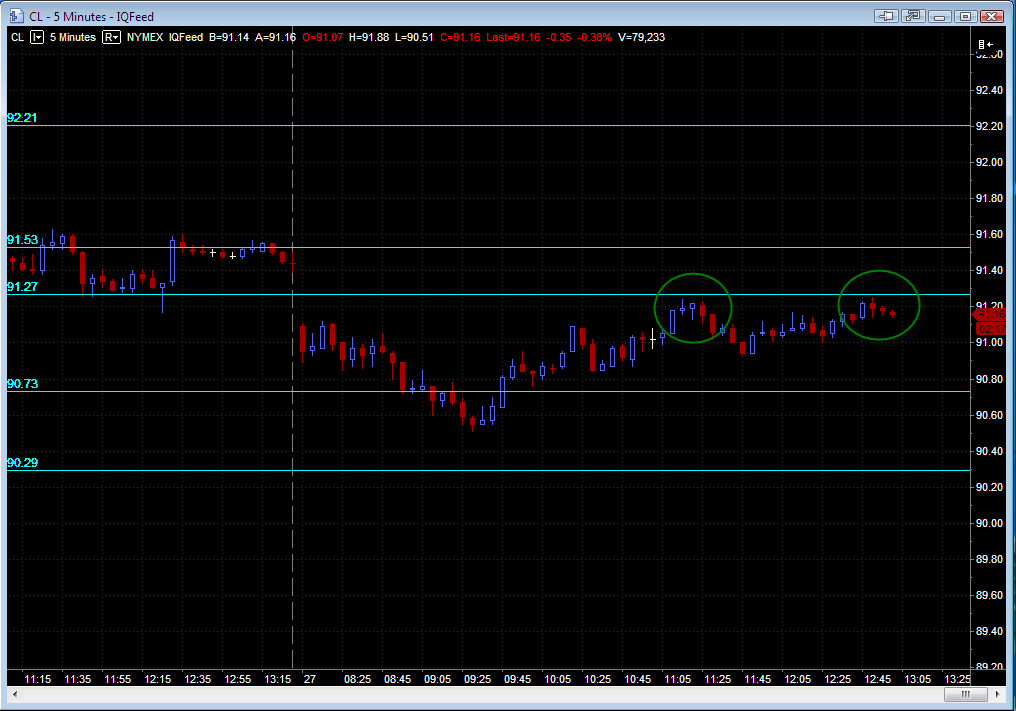Click the 92.21 level label
Viewport: 1016px width, 711px height.
point(22,117)
